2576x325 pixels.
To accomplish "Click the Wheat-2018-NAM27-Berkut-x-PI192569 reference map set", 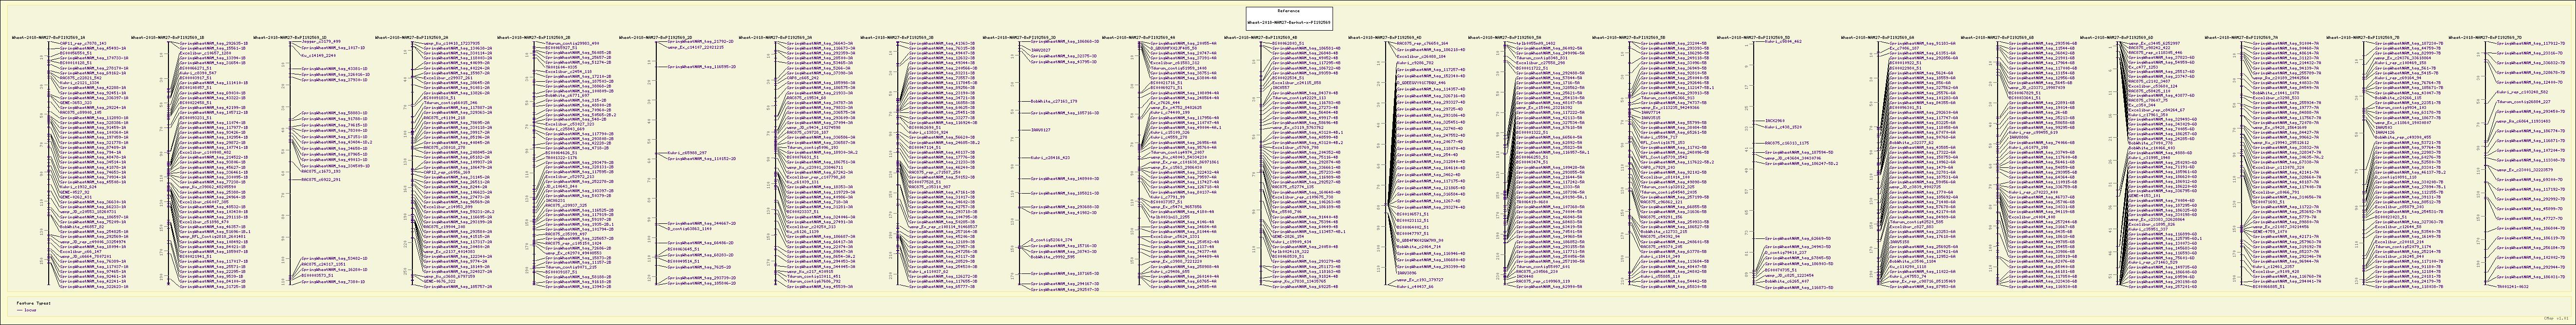I will tap(1289, 21).
